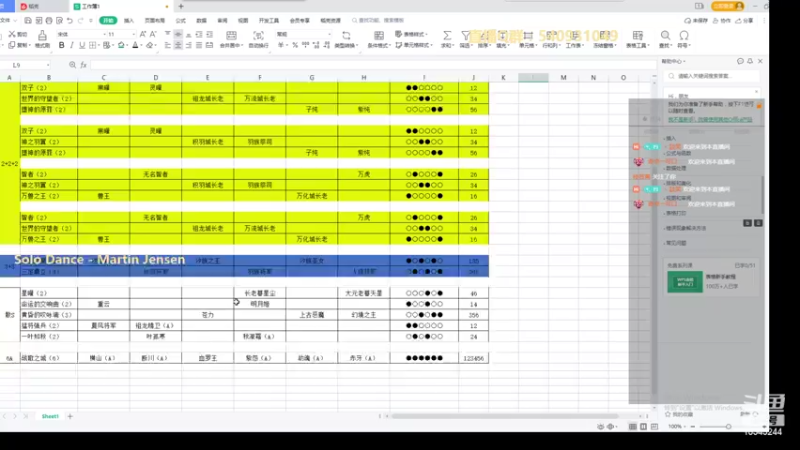Click the formula bar input field
This screenshot has height=450, width=800.
coord(372,65)
